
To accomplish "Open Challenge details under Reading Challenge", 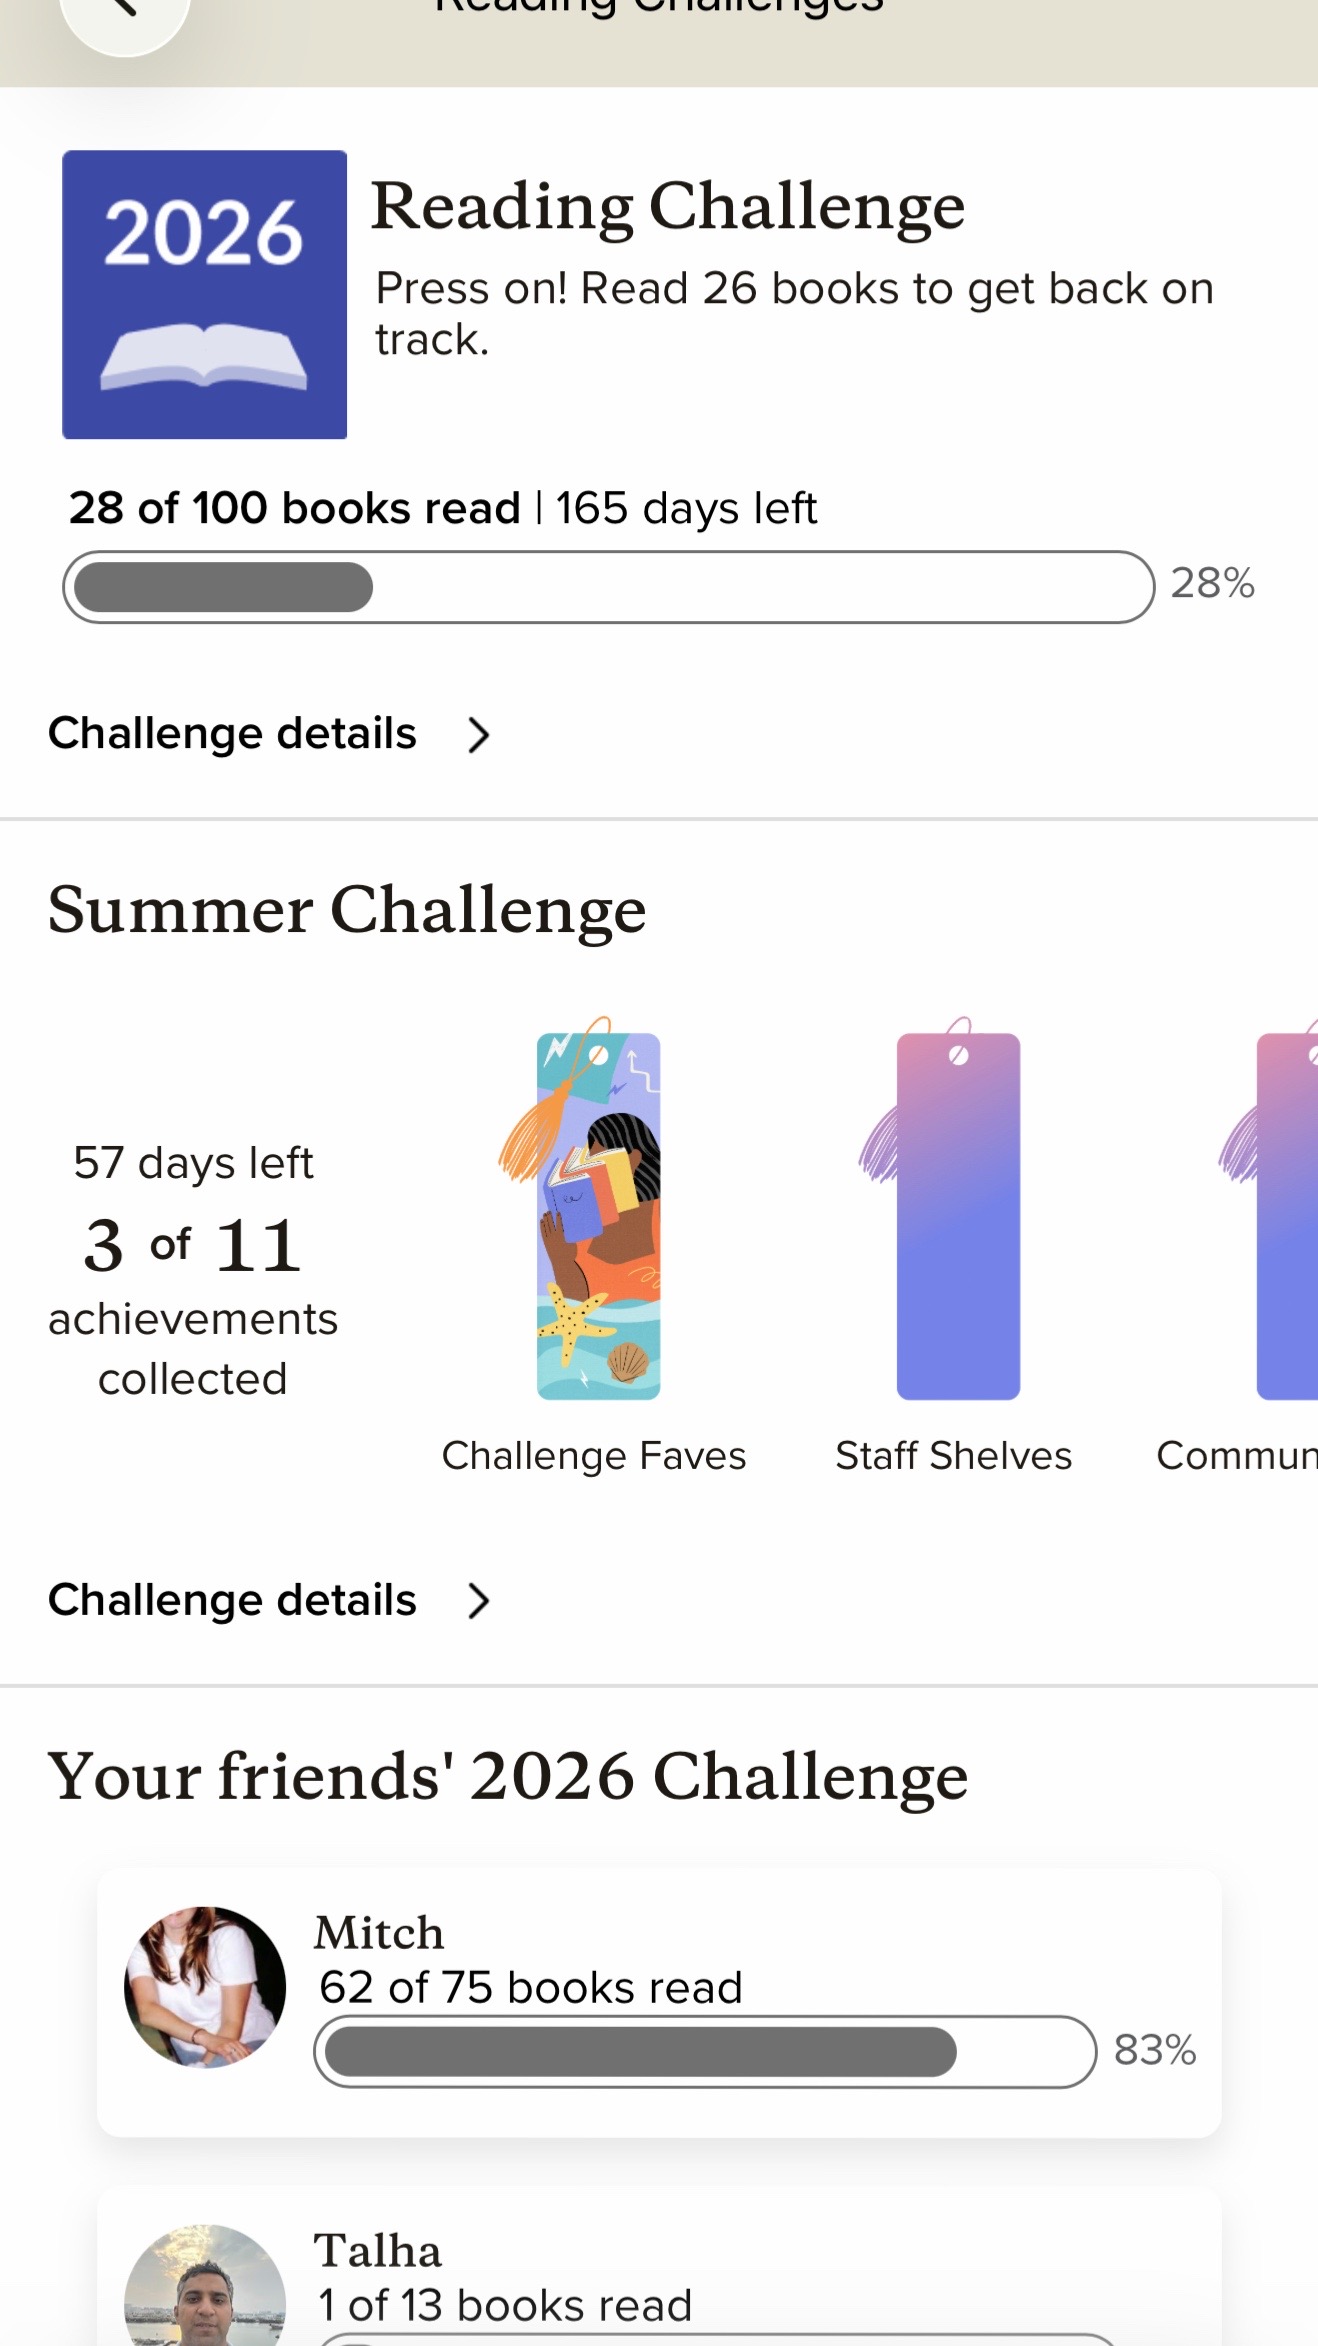I will coord(232,733).
